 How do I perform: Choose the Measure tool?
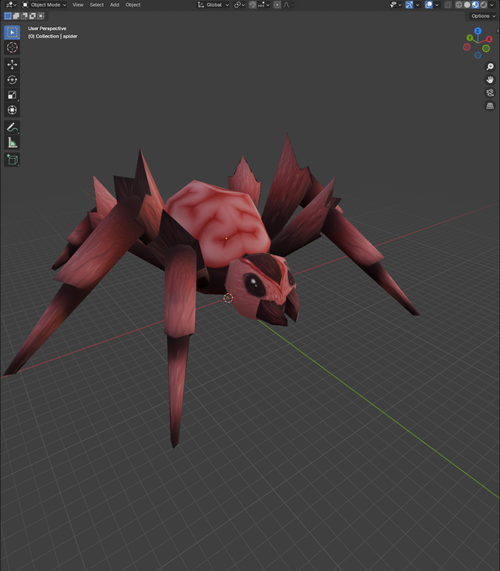12,143
